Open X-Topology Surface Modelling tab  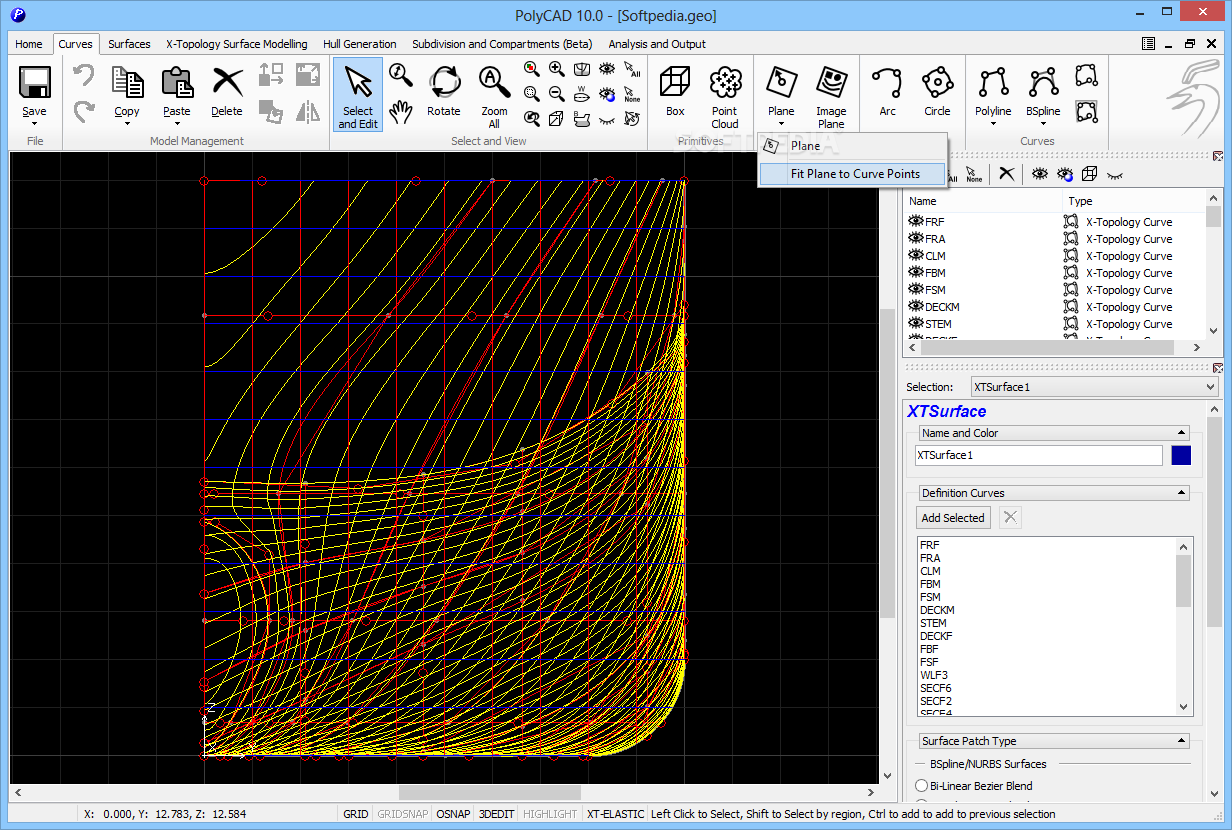(x=237, y=44)
